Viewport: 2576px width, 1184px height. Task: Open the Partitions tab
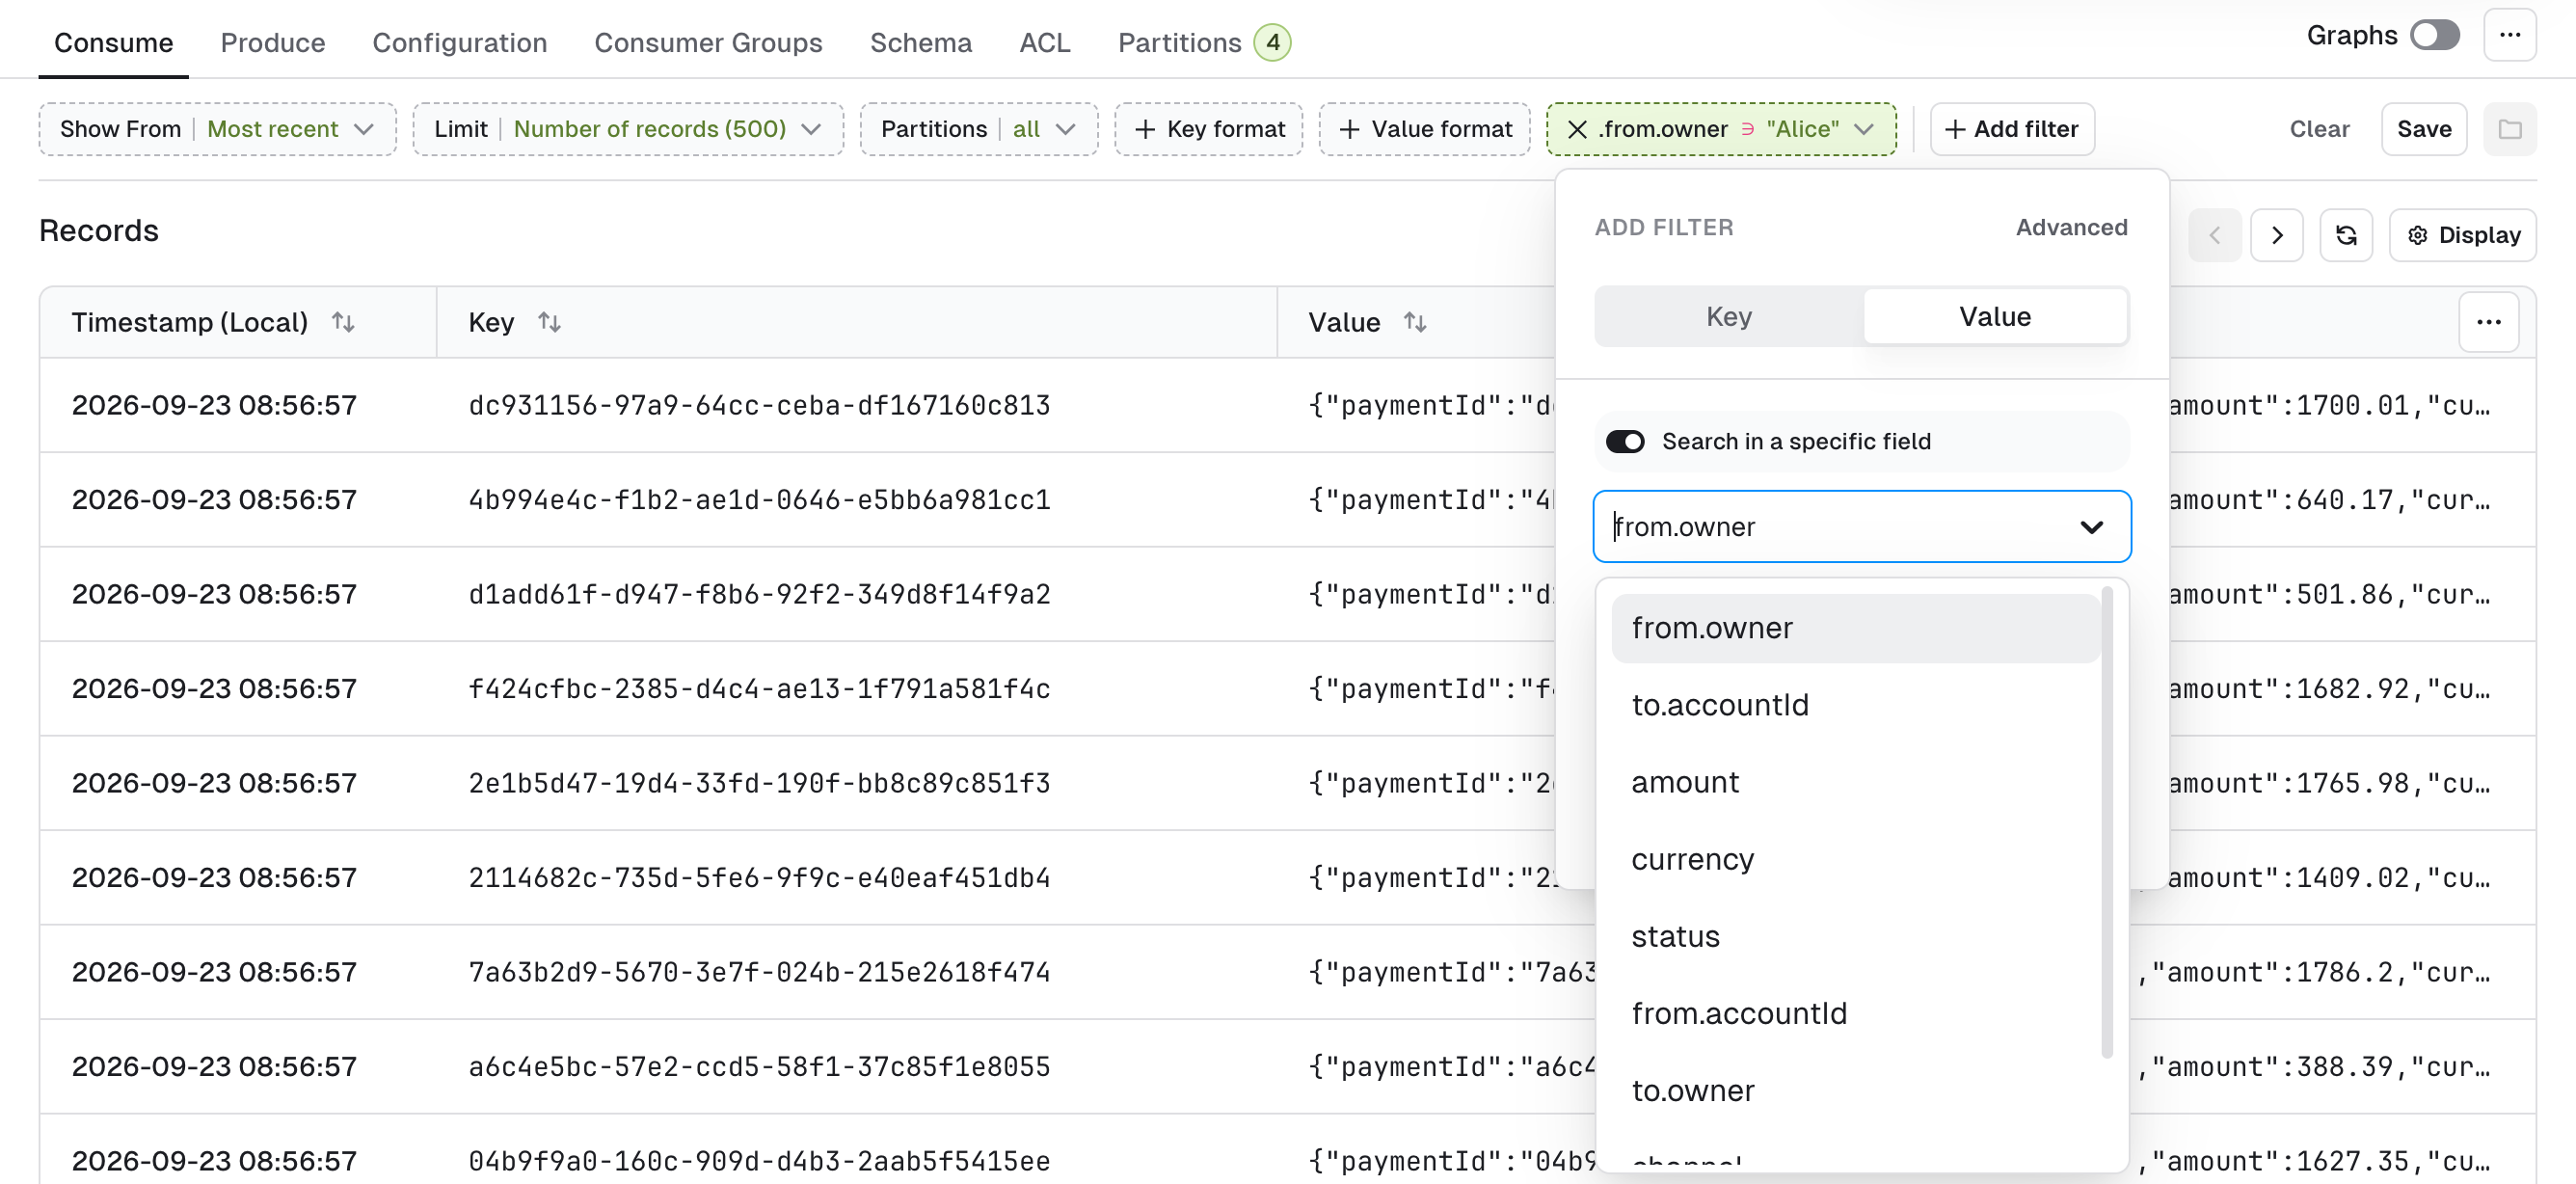click(1204, 42)
